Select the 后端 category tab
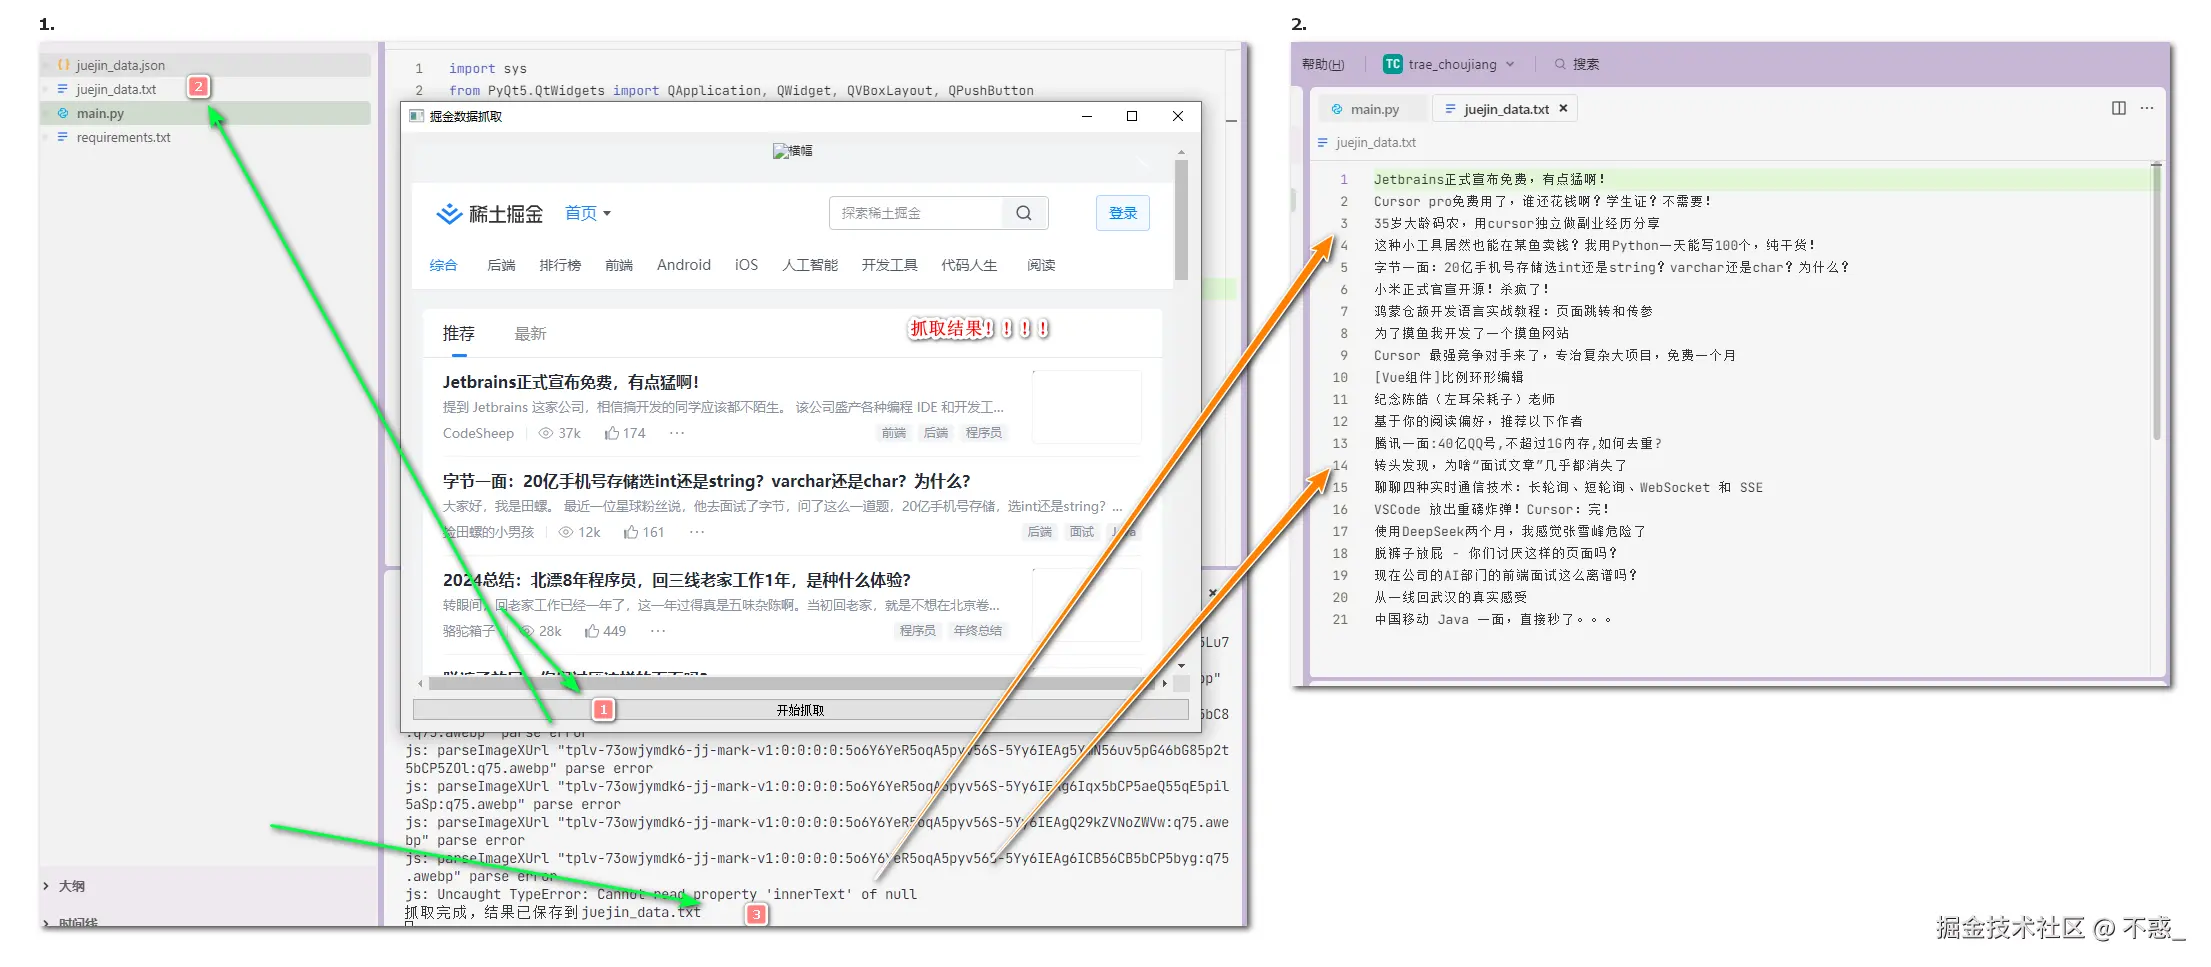This screenshot has width=2211, height=967. click(x=501, y=265)
